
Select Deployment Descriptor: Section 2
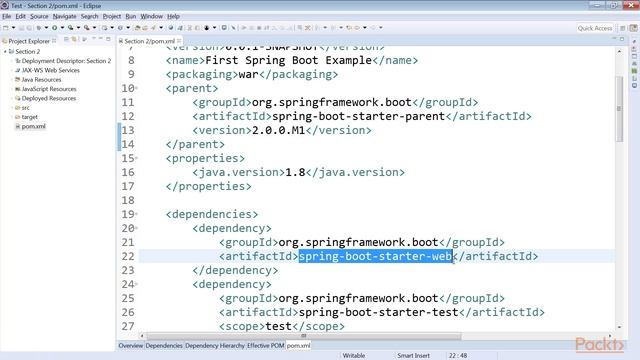[66, 61]
